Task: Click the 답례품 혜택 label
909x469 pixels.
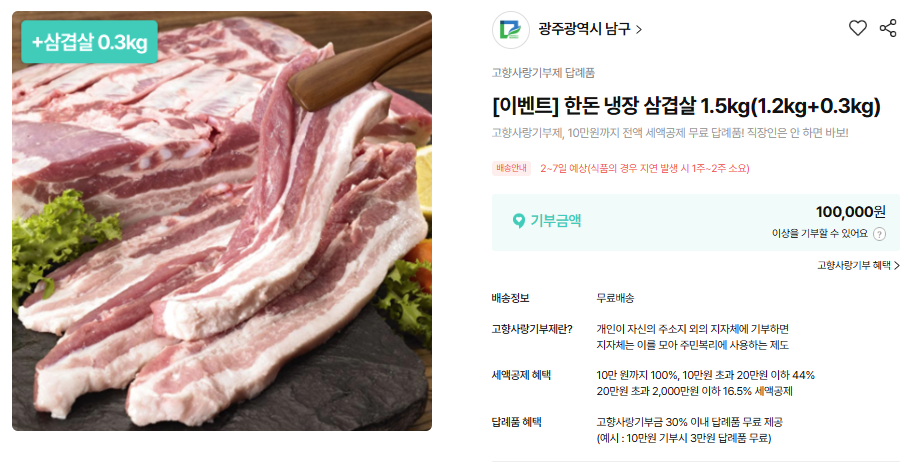Action: pos(517,422)
